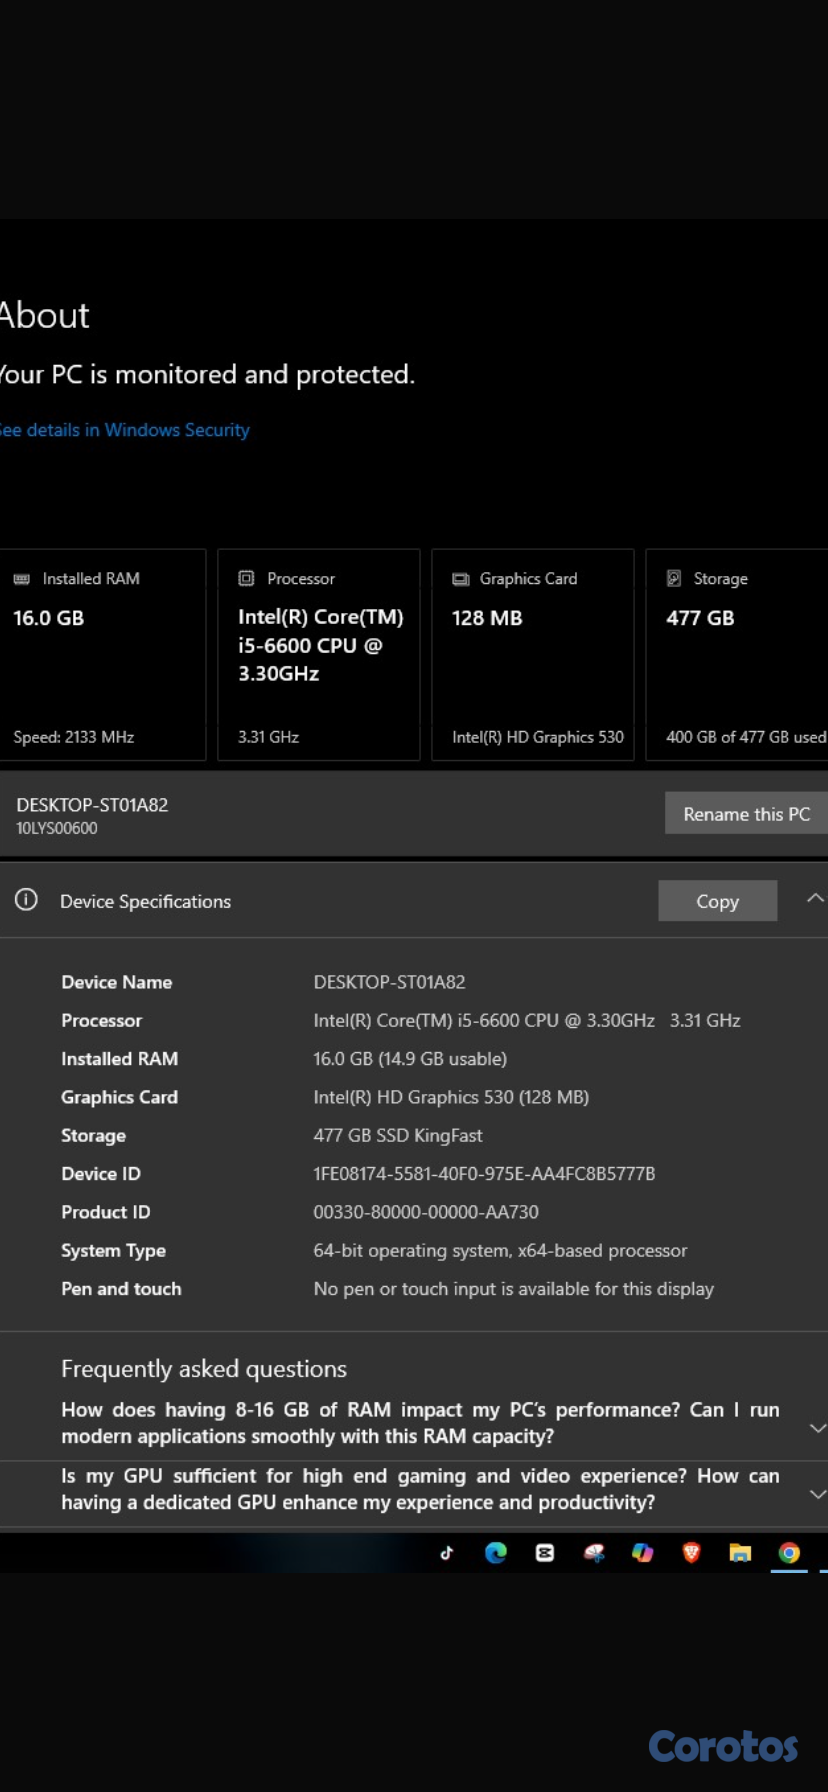Screen dimensions: 828x1792
Task: Select the Storage summary card
Action: click(738, 655)
